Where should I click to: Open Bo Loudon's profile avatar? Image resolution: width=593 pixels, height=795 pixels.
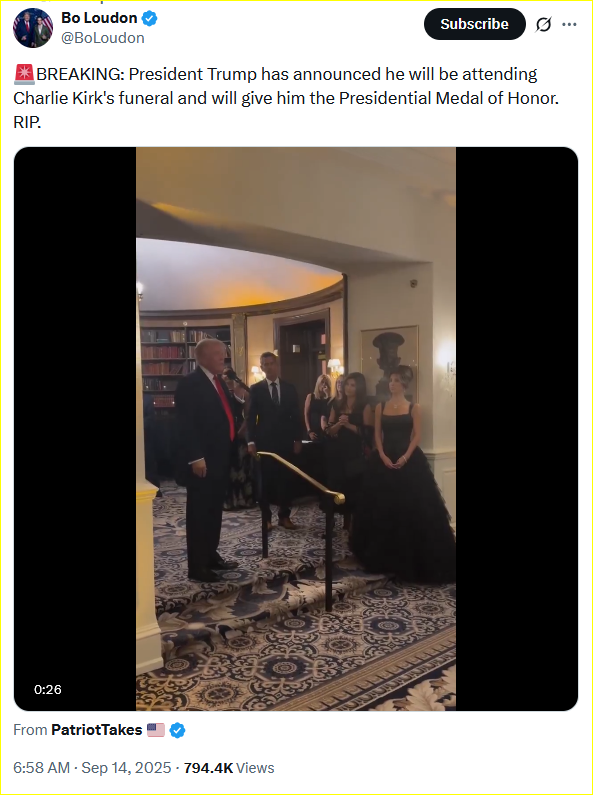click(x=33, y=28)
